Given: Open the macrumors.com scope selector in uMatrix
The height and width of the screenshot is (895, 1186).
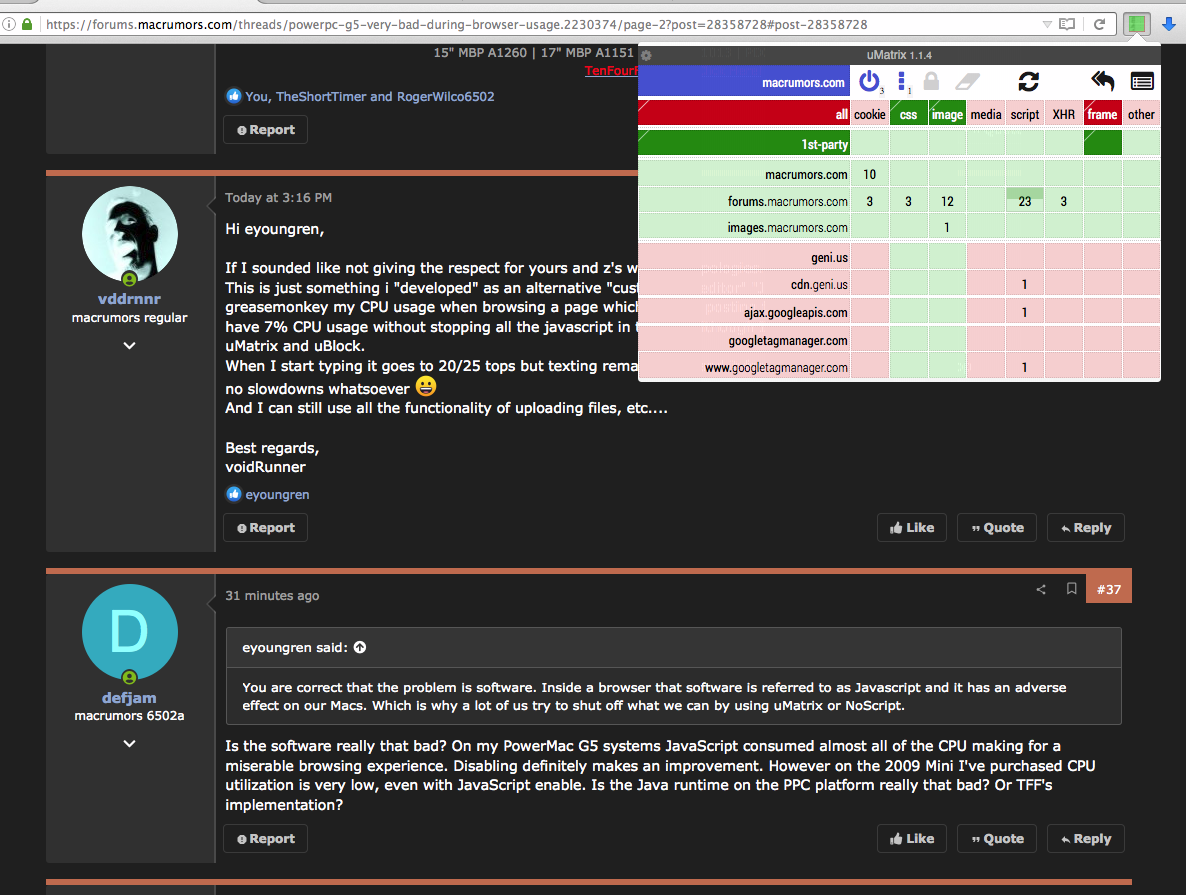Looking at the screenshot, I should (x=744, y=82).
